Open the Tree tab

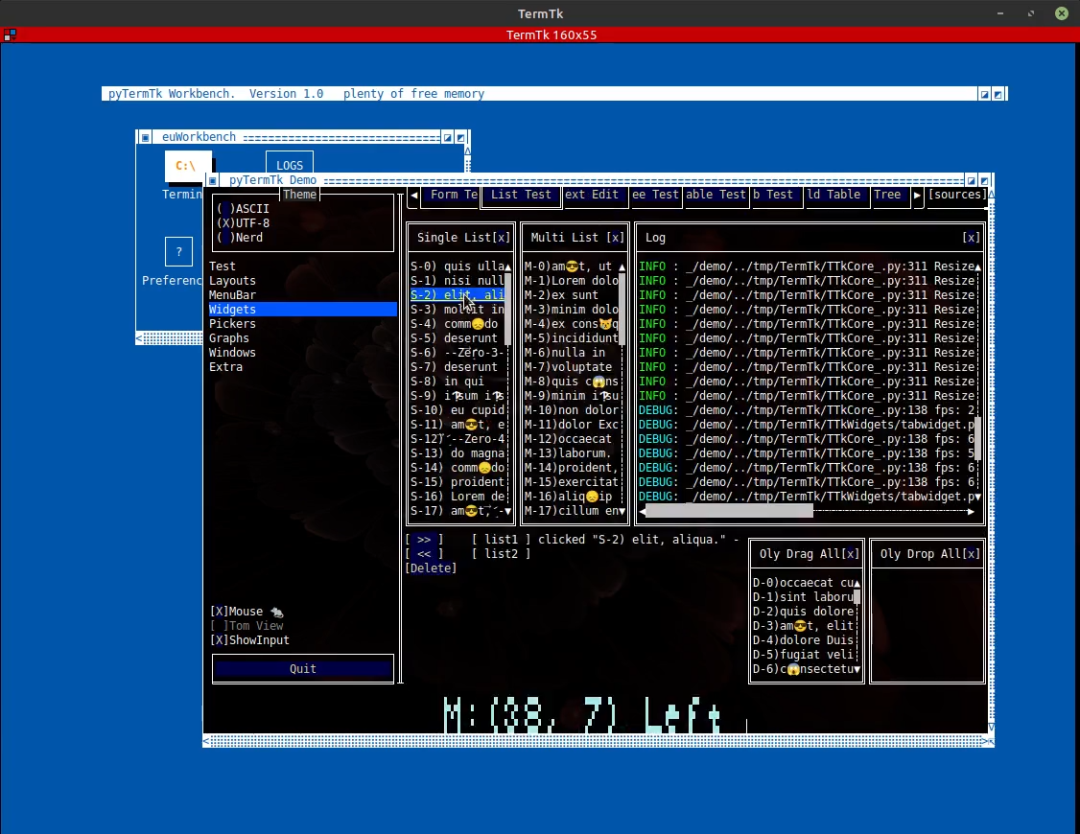[x=889, y=195]
